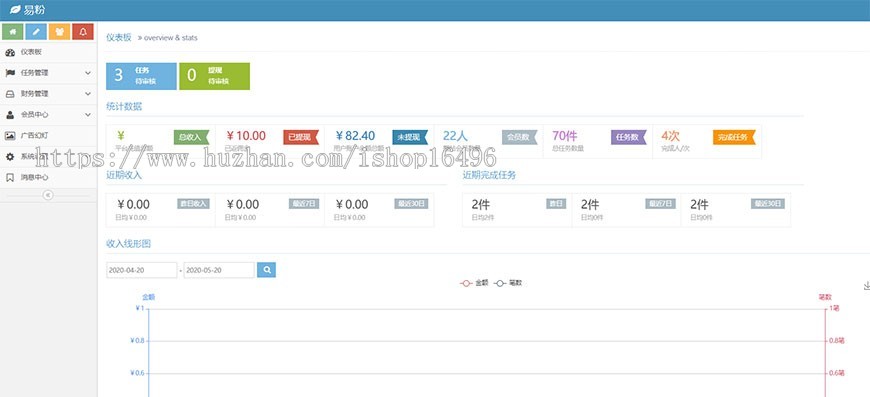Click the green home shortcut button
This screenshot has width=870, height=397.
coord(13,32)
